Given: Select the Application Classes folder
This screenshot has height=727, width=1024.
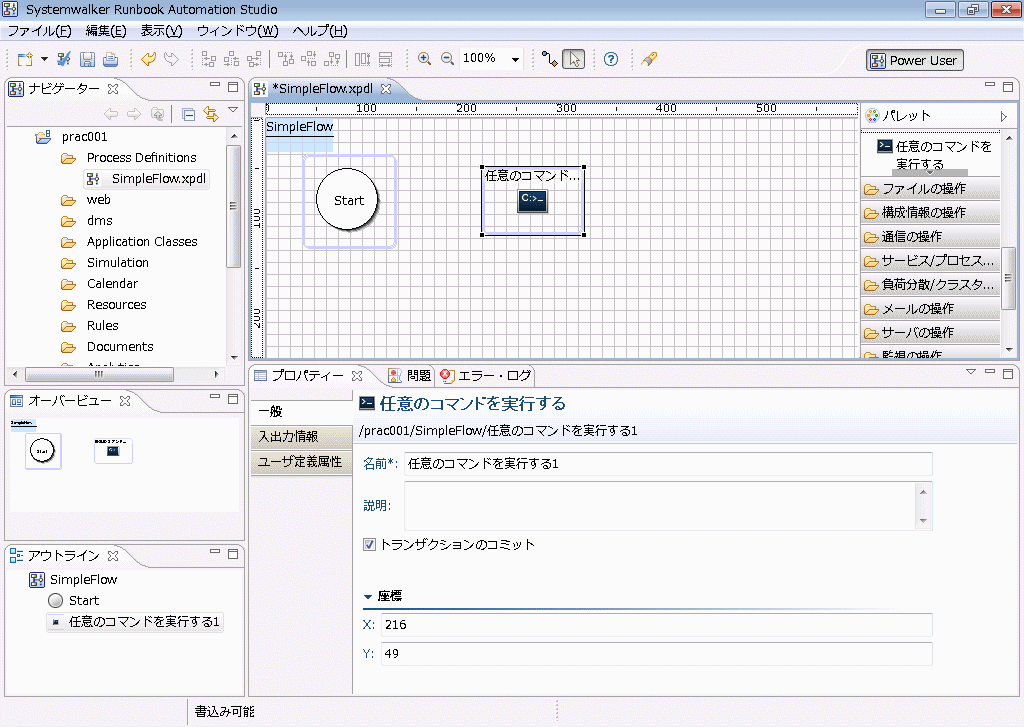Looking at the screenshot, I should click(129, 242).
